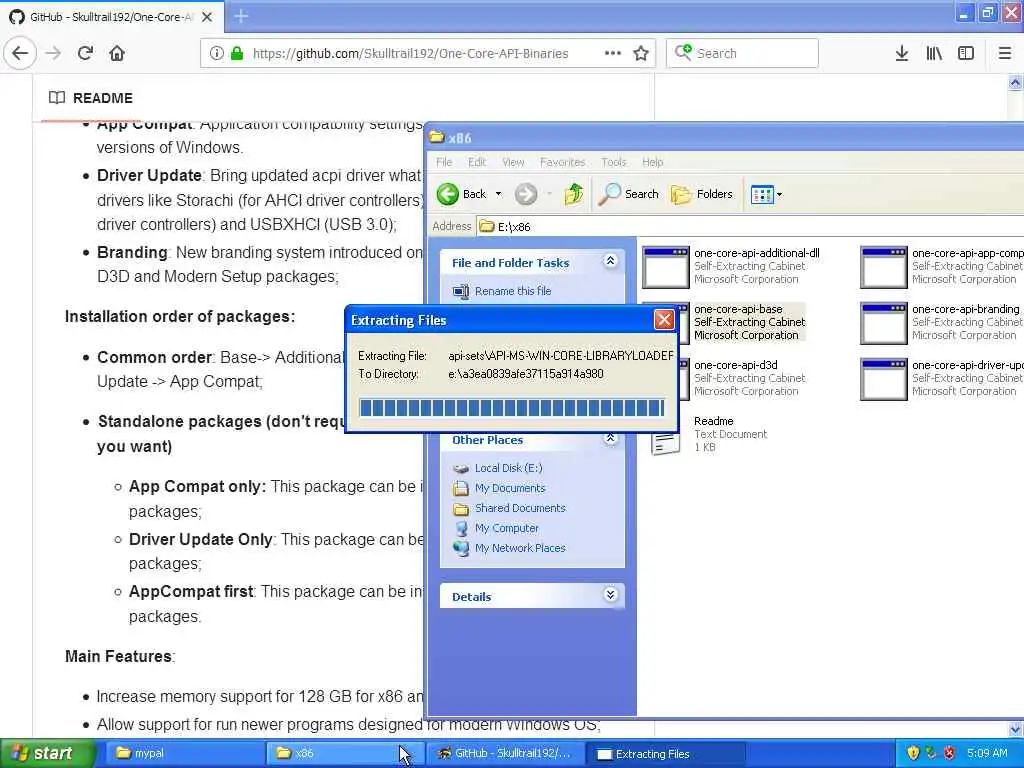Viewport: 1024px width, 768px height.
Task: Click the extraction progress bar
Action: [512, 408]
